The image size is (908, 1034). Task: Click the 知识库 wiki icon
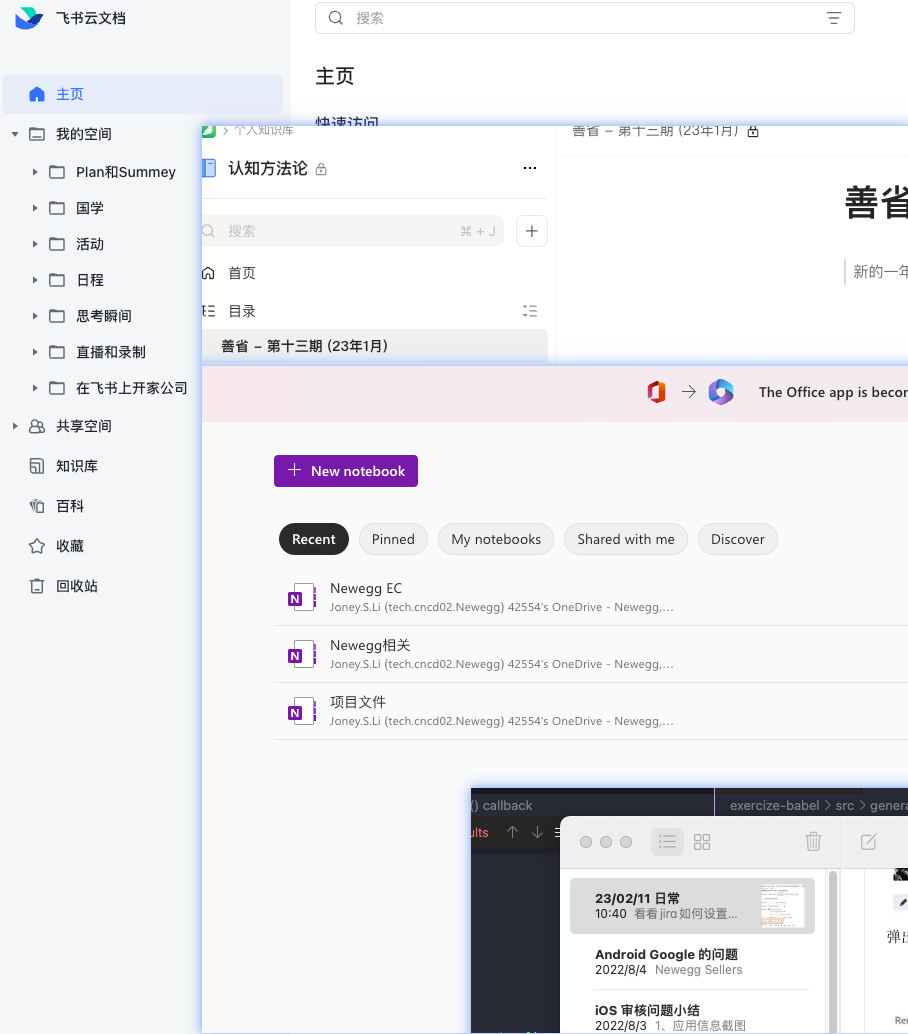tap(37, 466)
